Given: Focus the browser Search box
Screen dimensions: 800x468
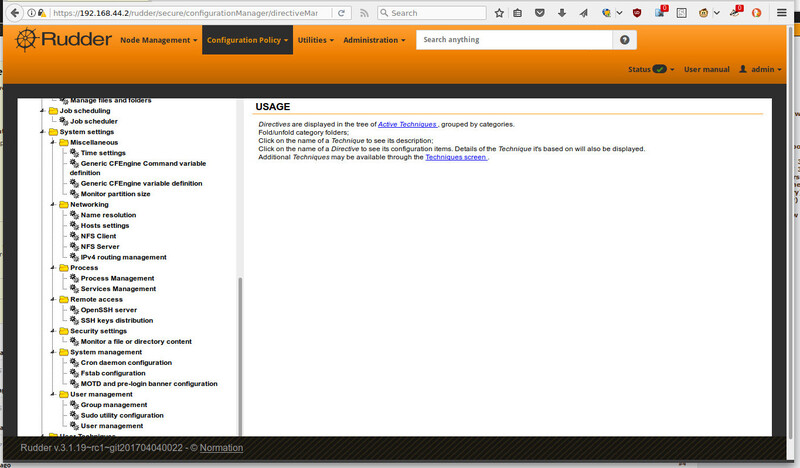Looking at the screenshot, I should tap(432, 13).
